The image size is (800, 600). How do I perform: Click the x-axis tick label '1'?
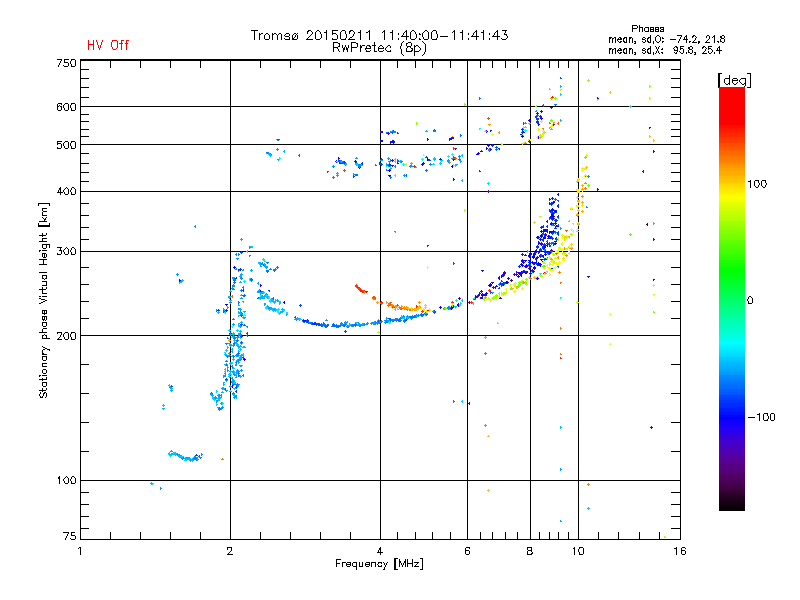click(x=80, y=551)
